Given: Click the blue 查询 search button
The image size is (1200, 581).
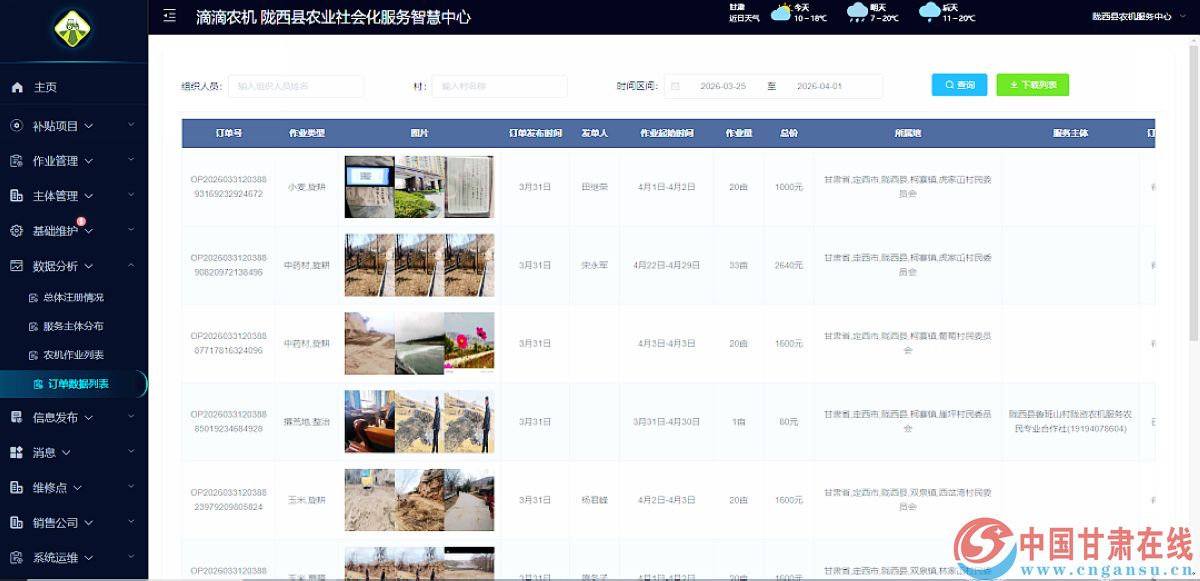Looking at the screenshot, I should (959, 86).
